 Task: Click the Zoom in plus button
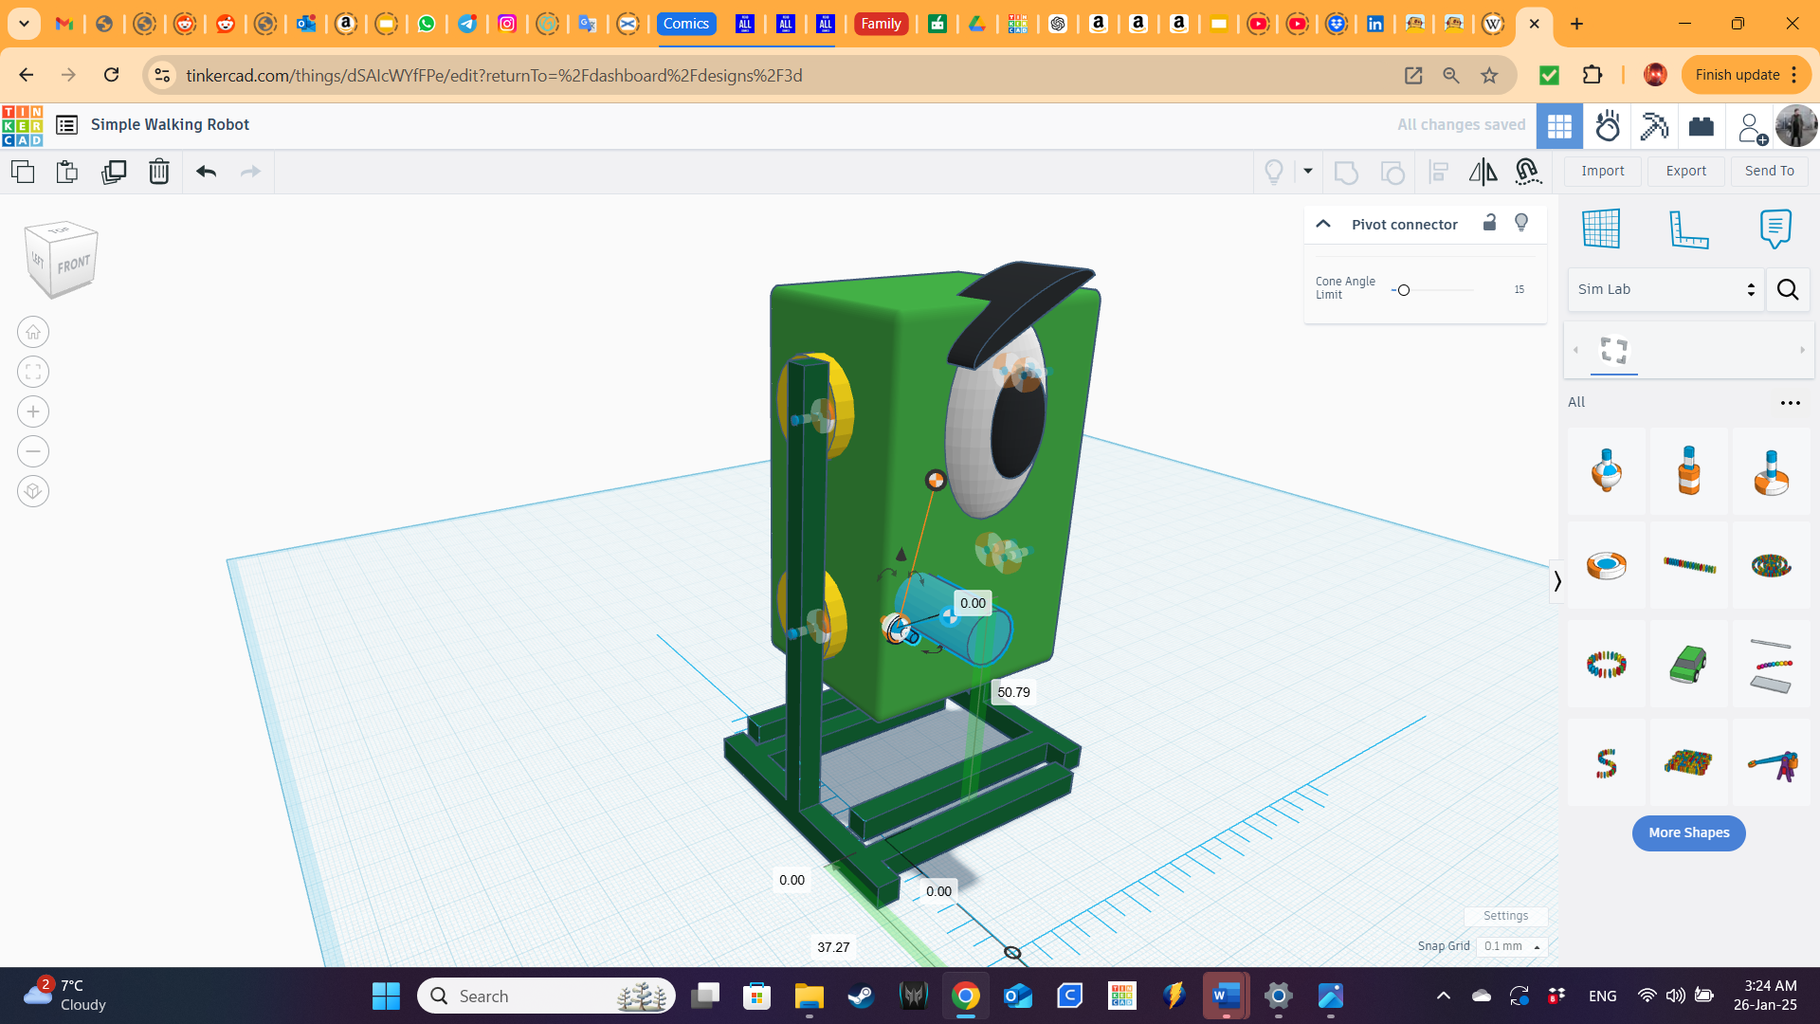coord(33,412)
